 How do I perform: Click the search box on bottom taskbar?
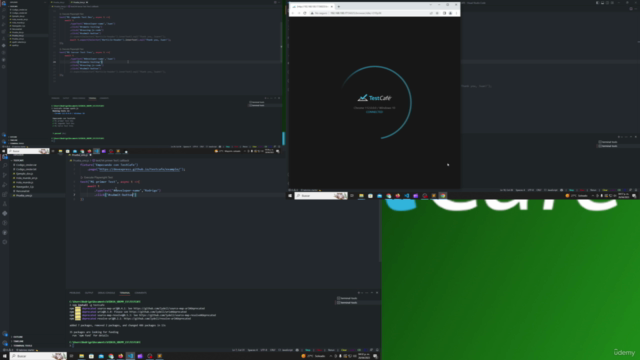point(38,356)
